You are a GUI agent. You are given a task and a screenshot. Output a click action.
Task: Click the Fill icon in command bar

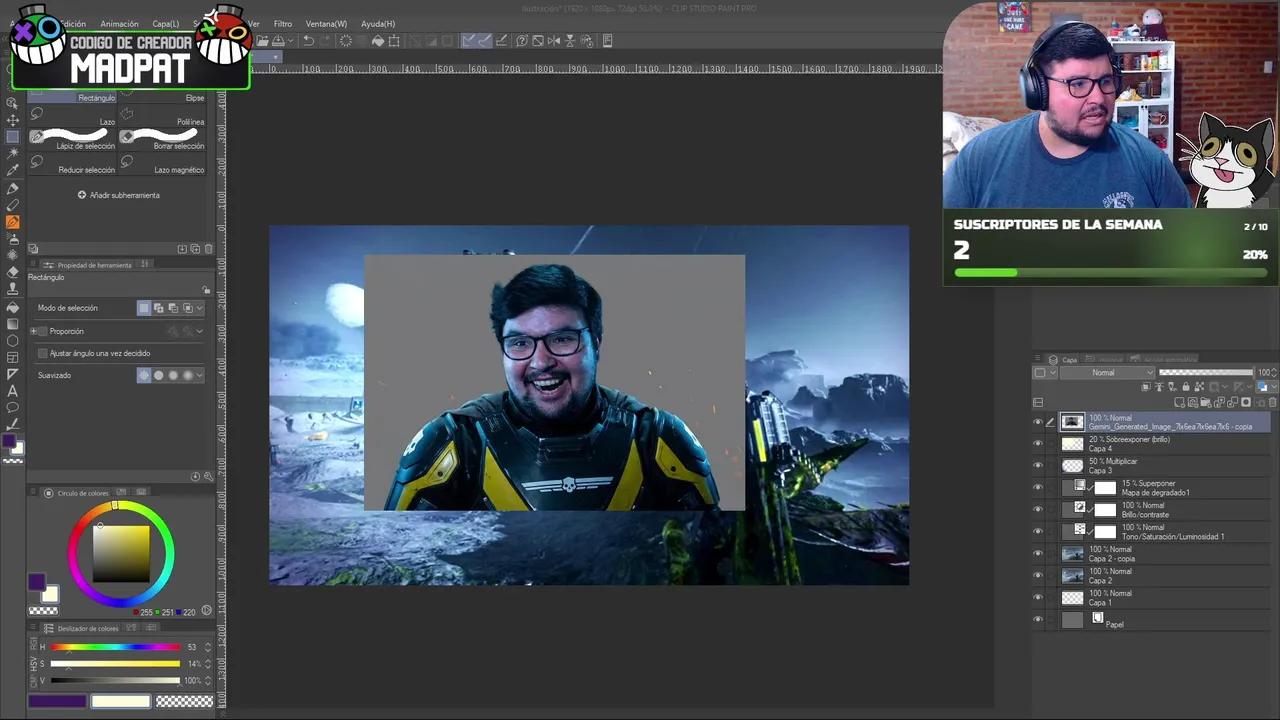click(x=378, y=41)
